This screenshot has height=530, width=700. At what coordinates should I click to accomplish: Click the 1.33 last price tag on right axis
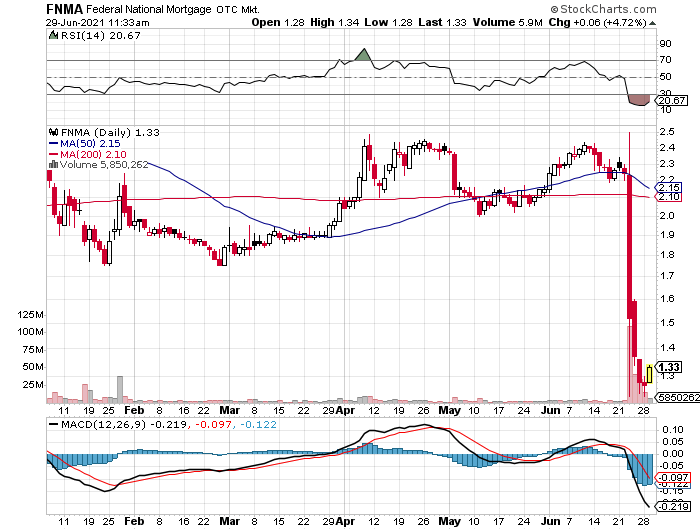[x=668, y=367]
